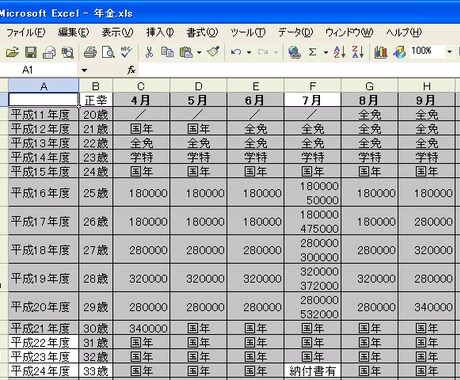Viewport: 460px width, 380px height.
Task: Click the 23歳 cell
Action: tap(96, 157)
